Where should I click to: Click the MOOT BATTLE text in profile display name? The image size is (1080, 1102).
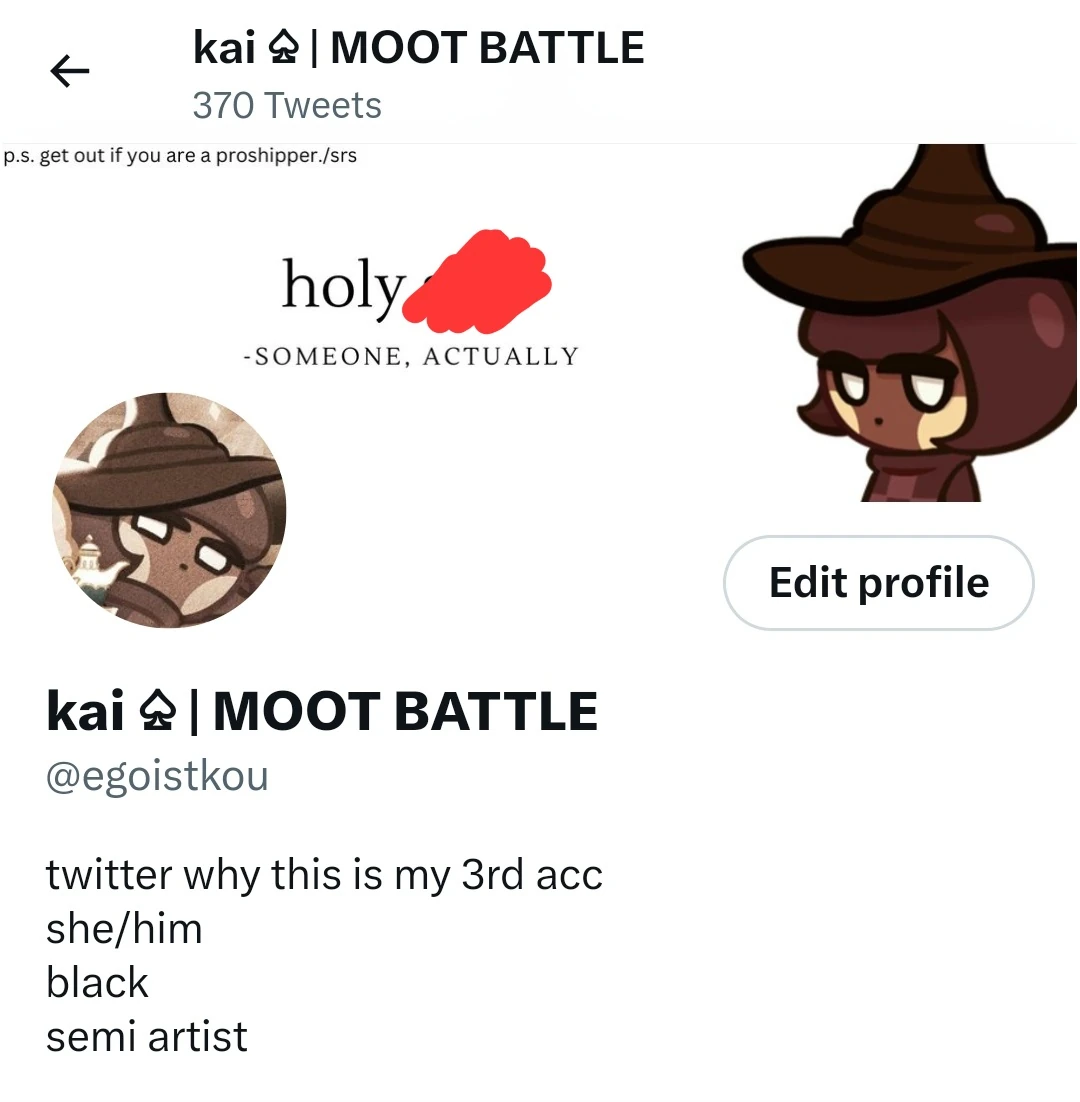[405, 711]
